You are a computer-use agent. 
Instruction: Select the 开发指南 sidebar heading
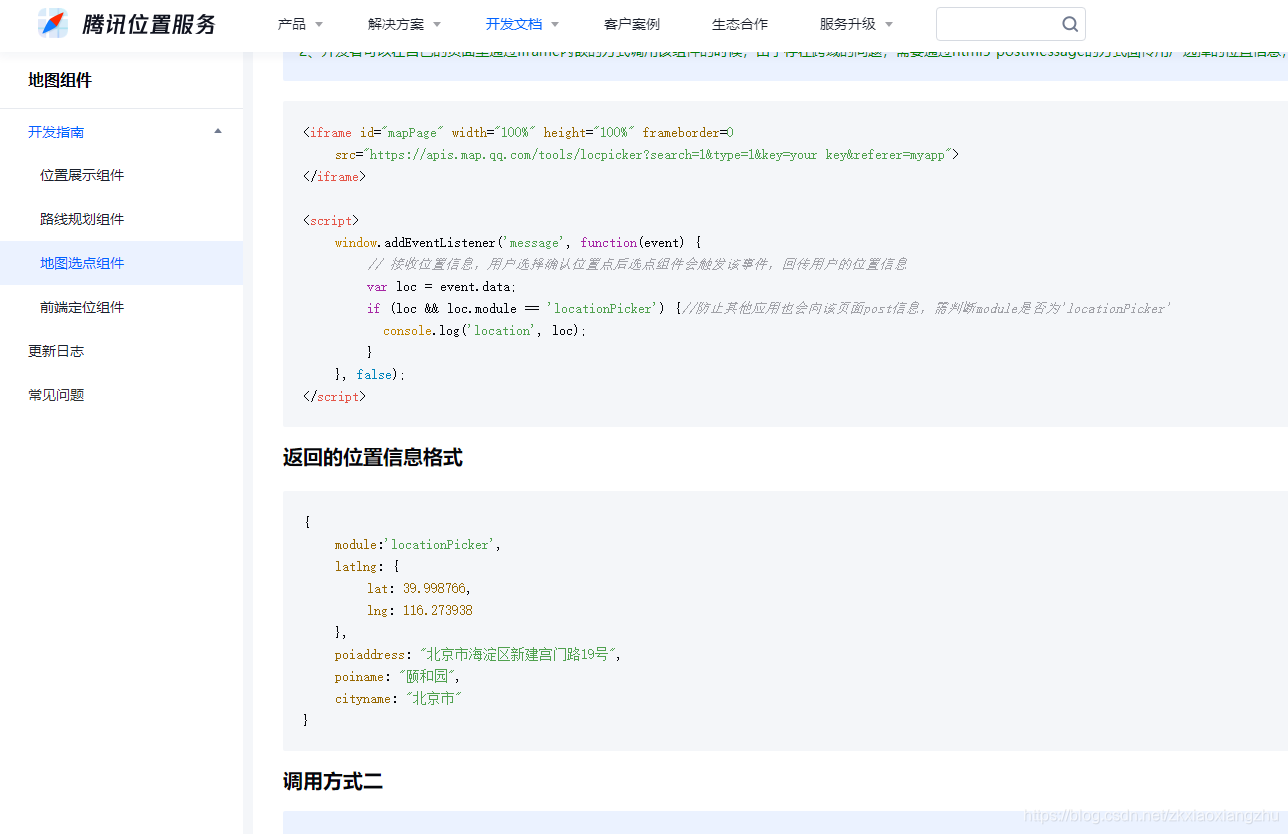tap(56, 132)
